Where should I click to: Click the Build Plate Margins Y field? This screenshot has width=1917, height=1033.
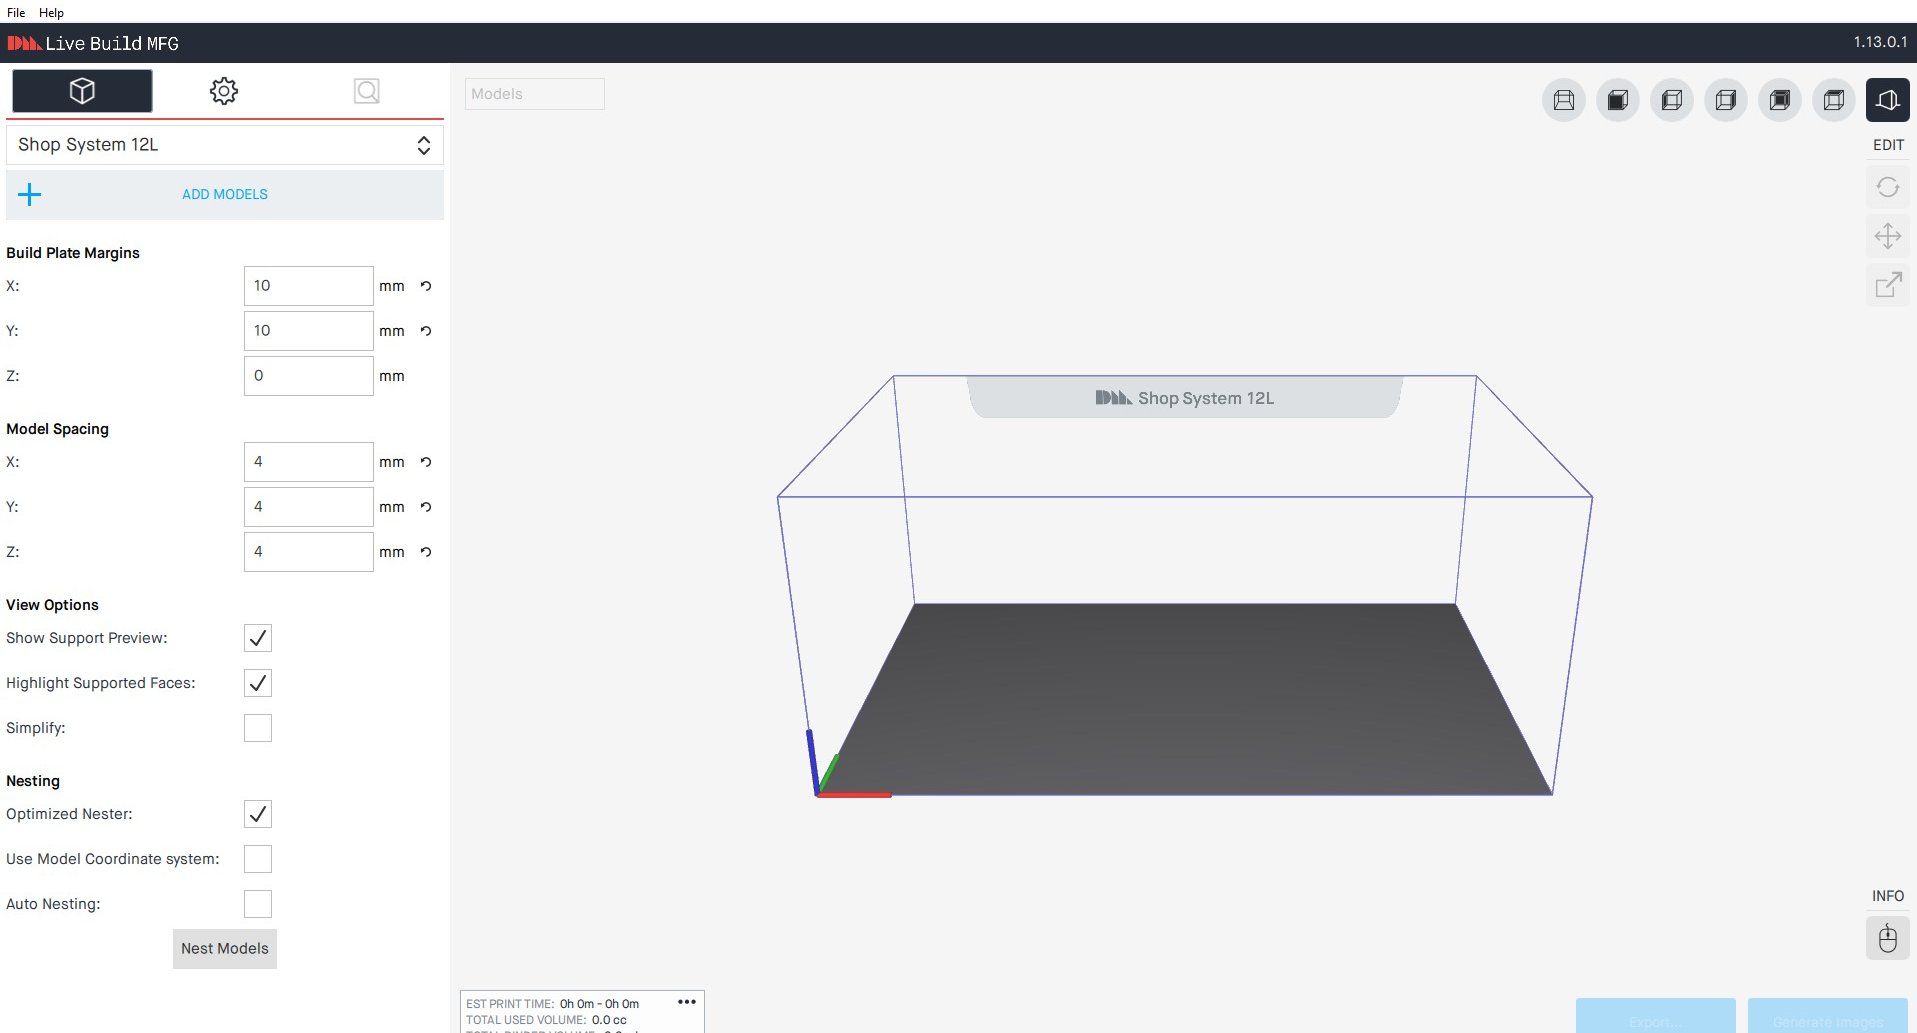(x=309, y=331)
